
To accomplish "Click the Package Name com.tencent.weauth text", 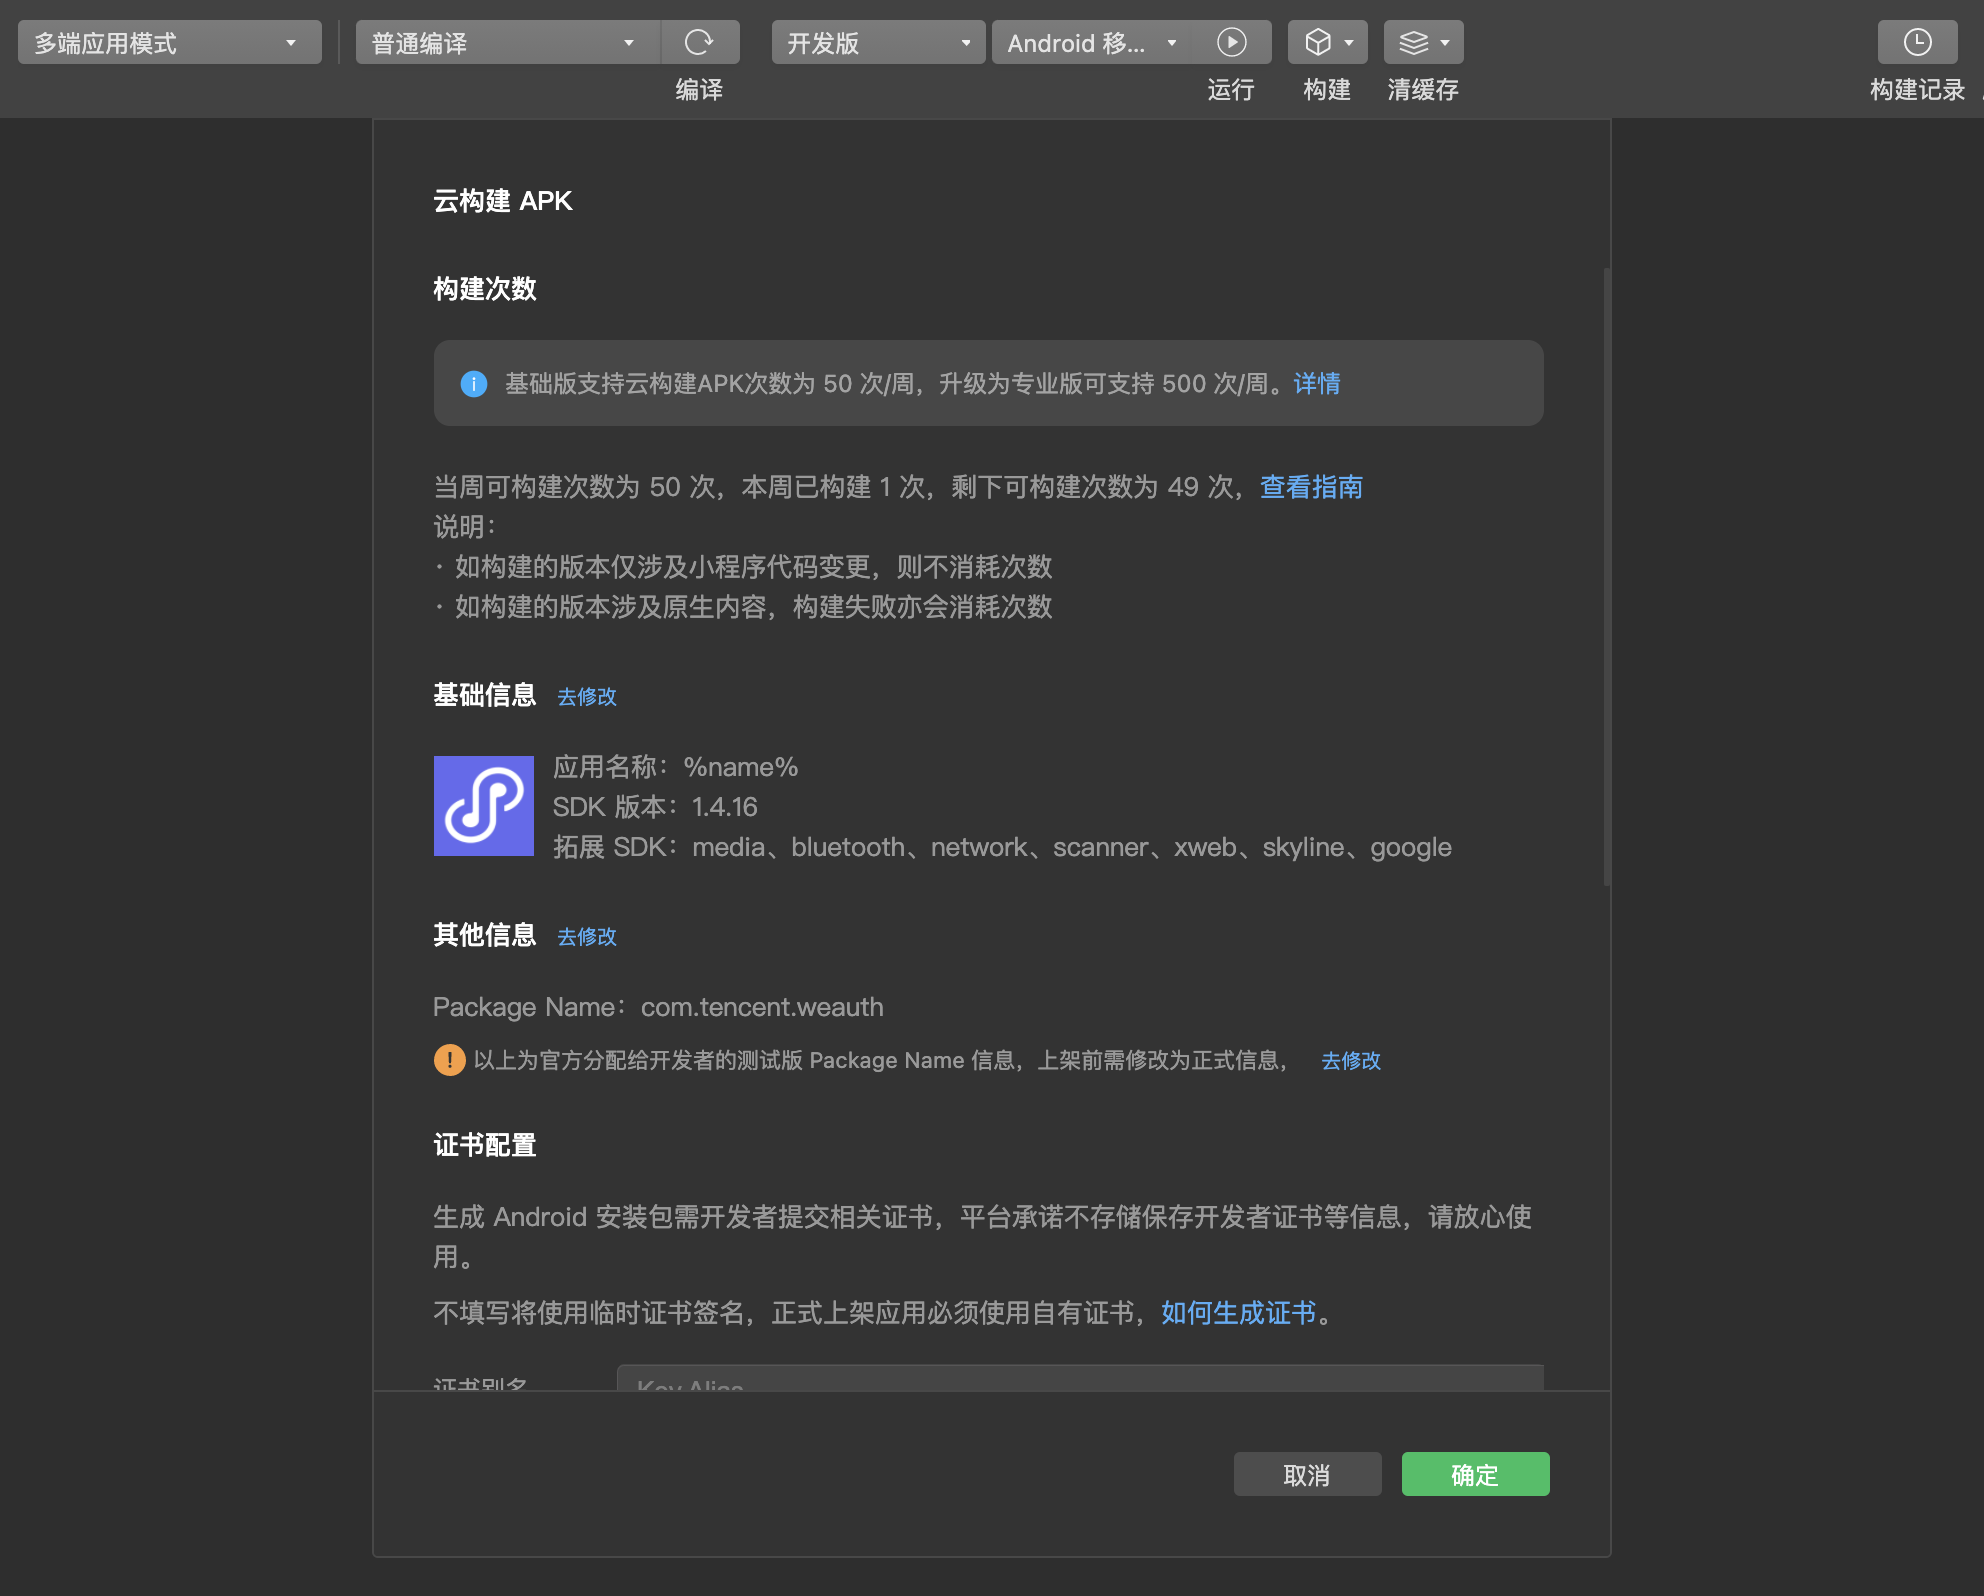I will pos(658,1007).
